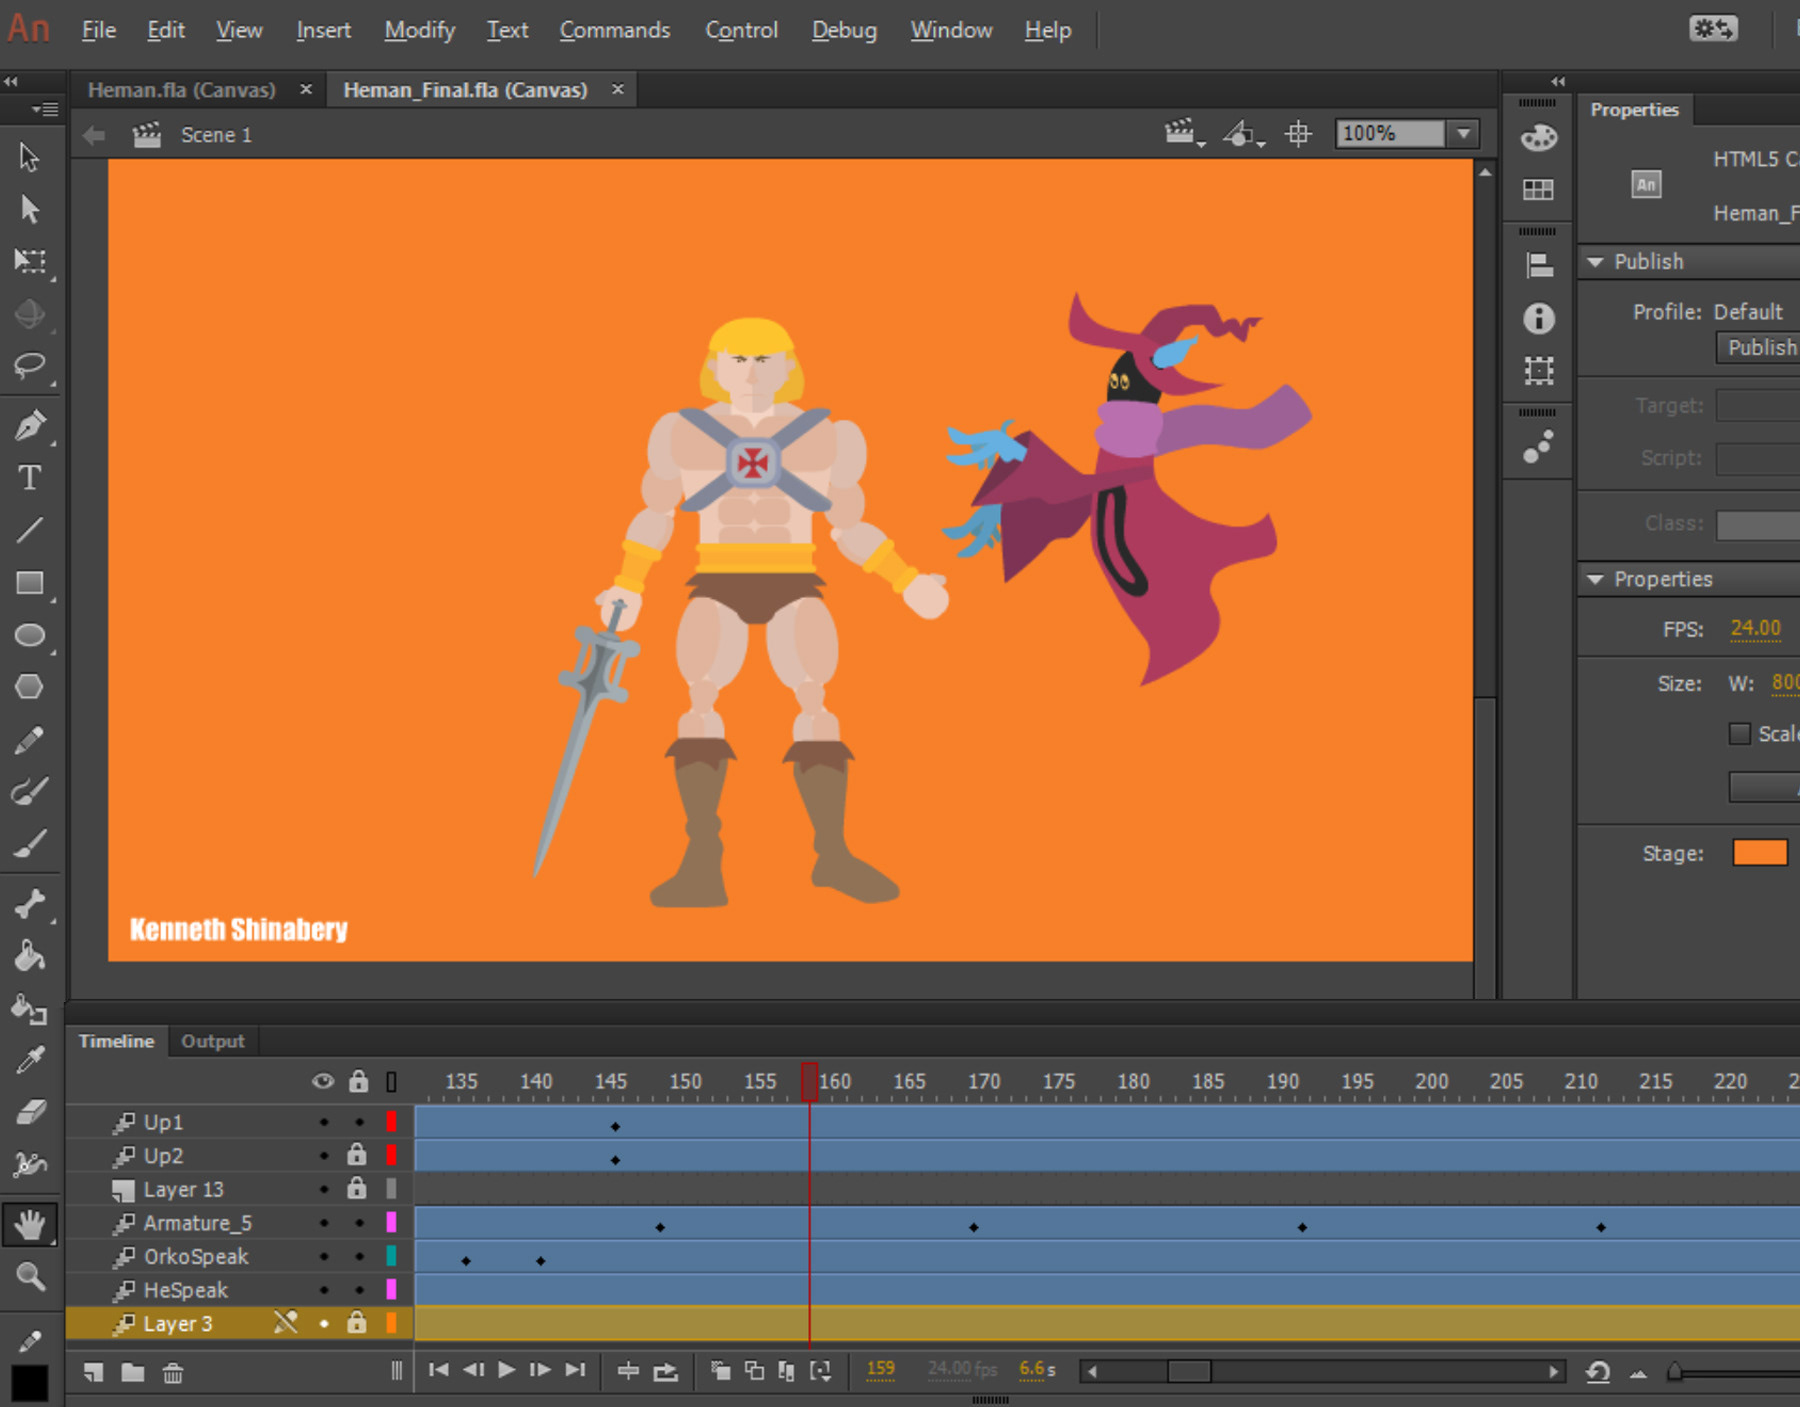The width and height of the screenshot is (1800, 1407).
Task: Select the Lasso tool
Action: click(x=30, y=366)
